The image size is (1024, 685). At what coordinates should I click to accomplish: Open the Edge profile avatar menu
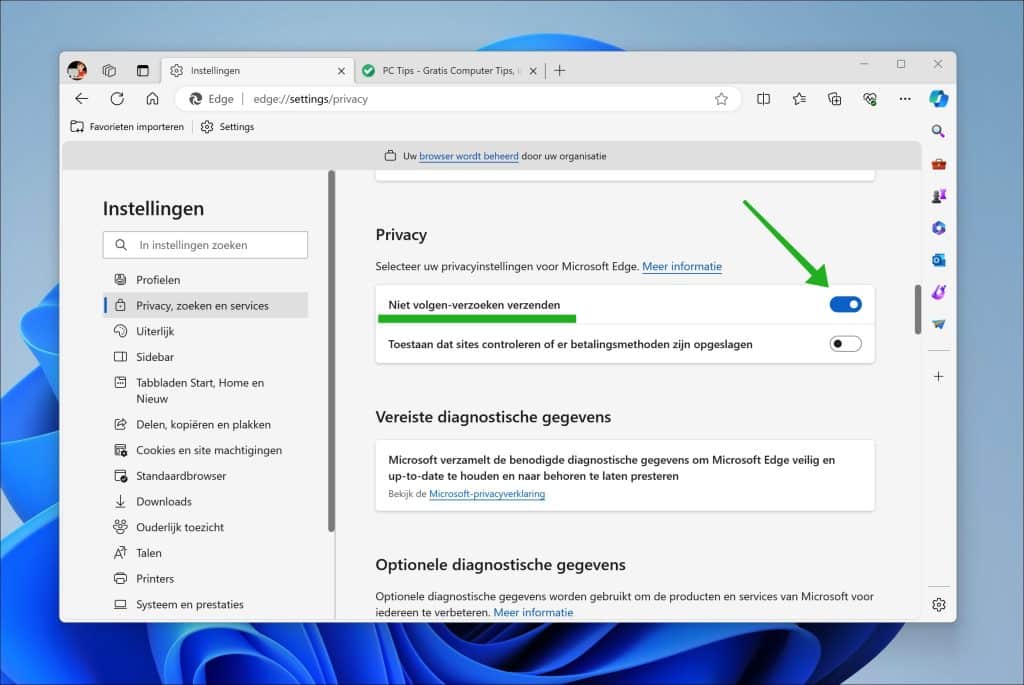(x=77, y=70)
